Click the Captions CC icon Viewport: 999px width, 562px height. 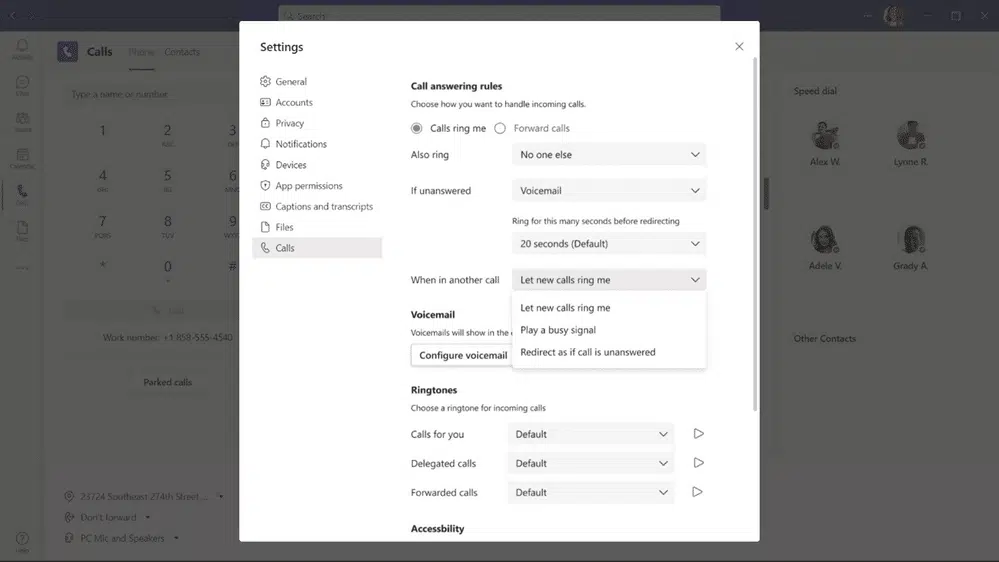click(x=265, y=206)
